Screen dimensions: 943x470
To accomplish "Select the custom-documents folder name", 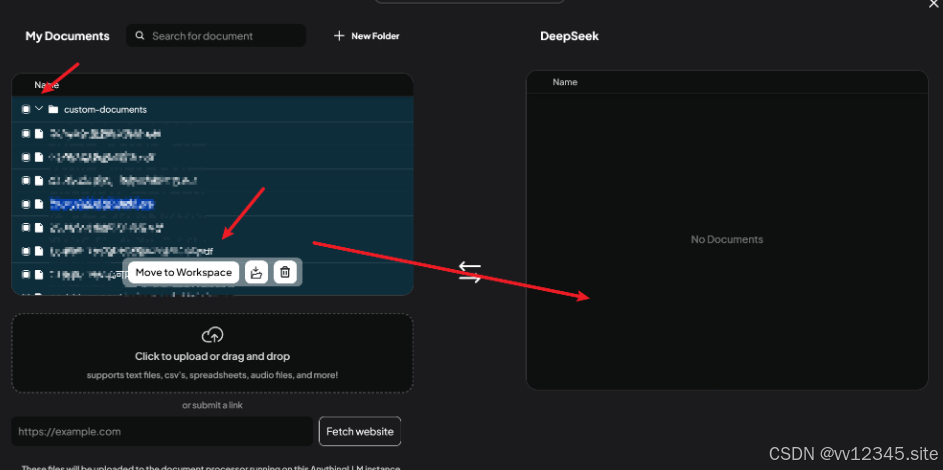I will coord(105,110).
